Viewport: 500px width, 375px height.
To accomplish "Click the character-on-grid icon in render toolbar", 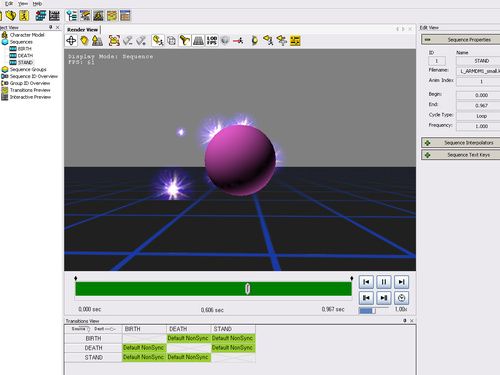I will point(97,41).
